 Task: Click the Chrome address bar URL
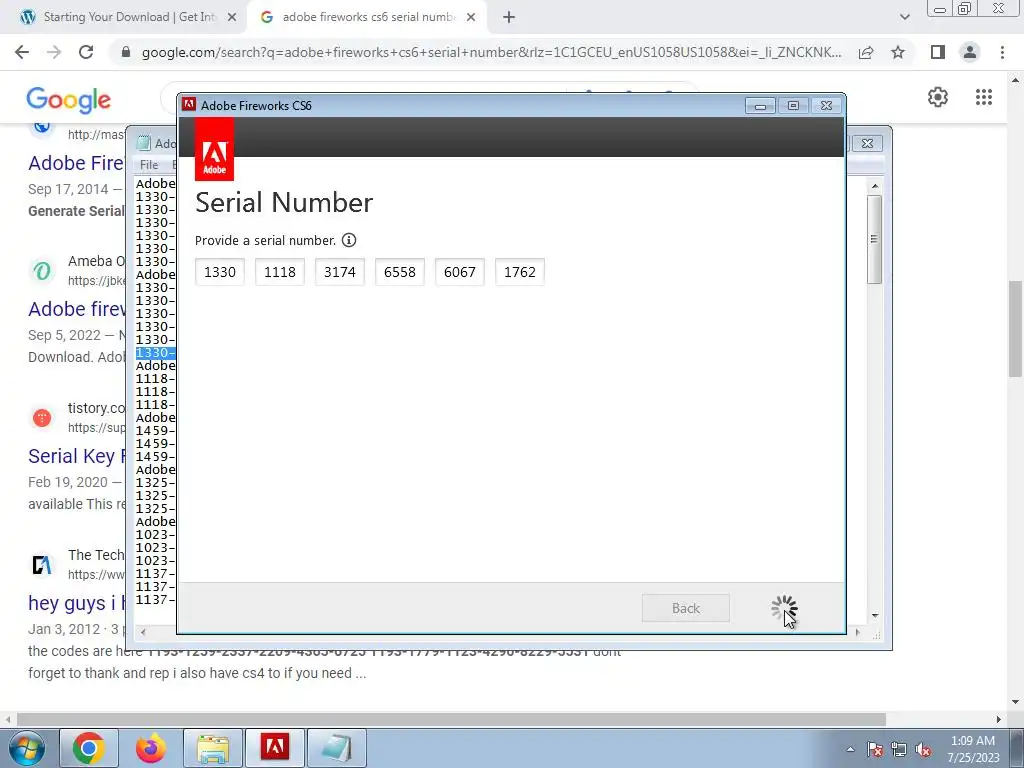(x=491, y=52)
